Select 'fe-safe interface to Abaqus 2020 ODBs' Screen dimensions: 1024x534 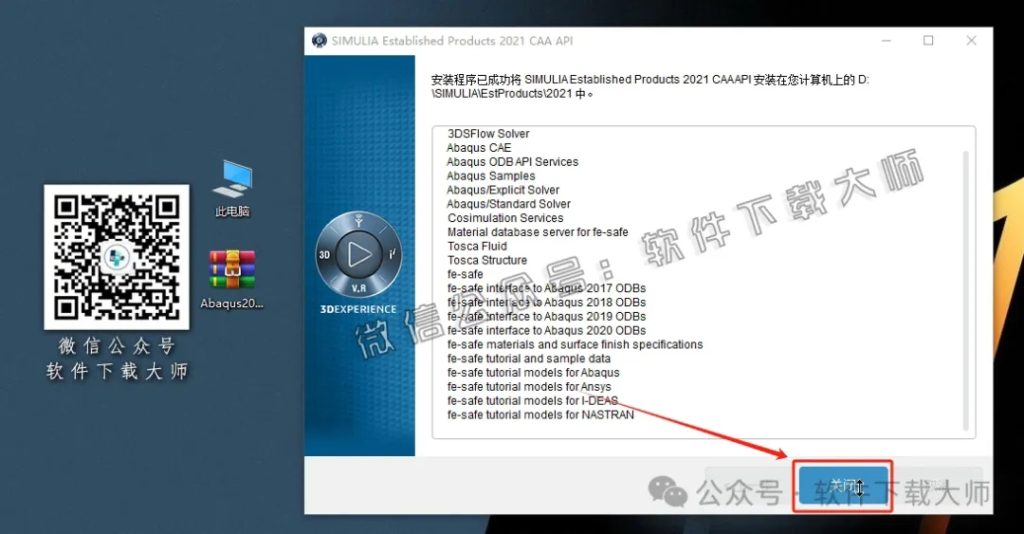click(x=547, y=330)
